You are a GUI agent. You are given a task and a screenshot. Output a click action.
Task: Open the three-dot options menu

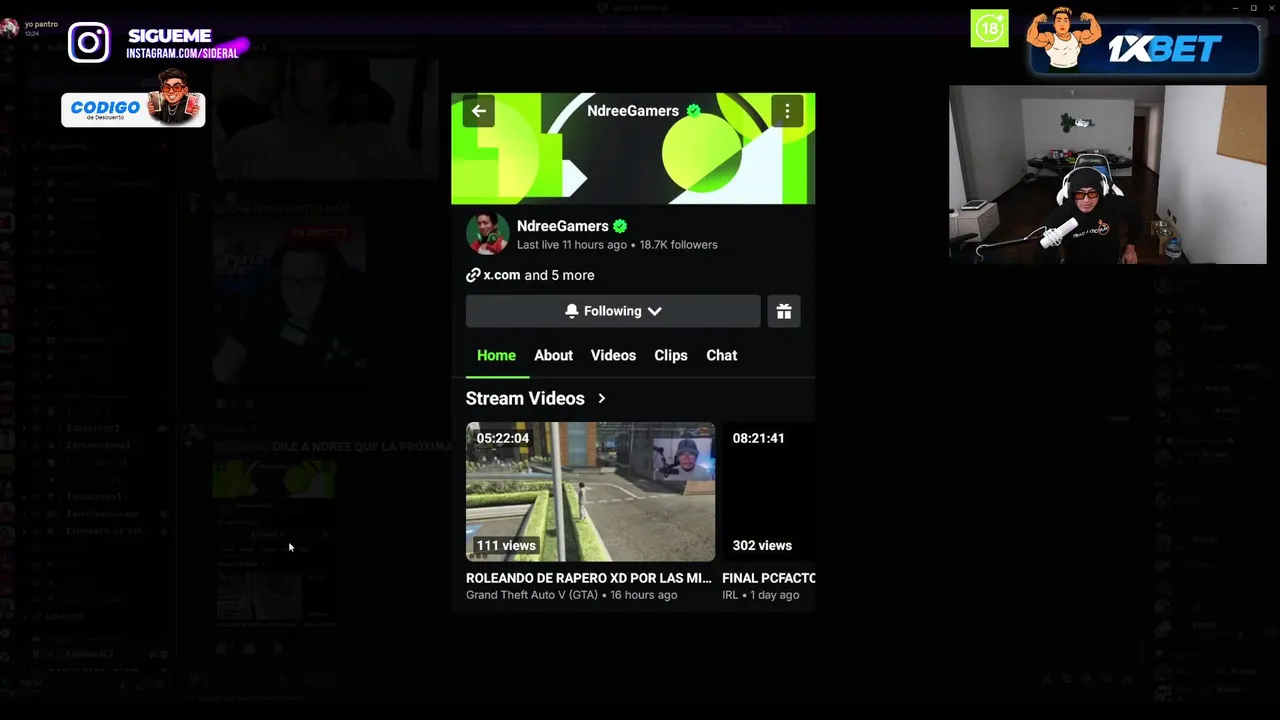point(787,111)
